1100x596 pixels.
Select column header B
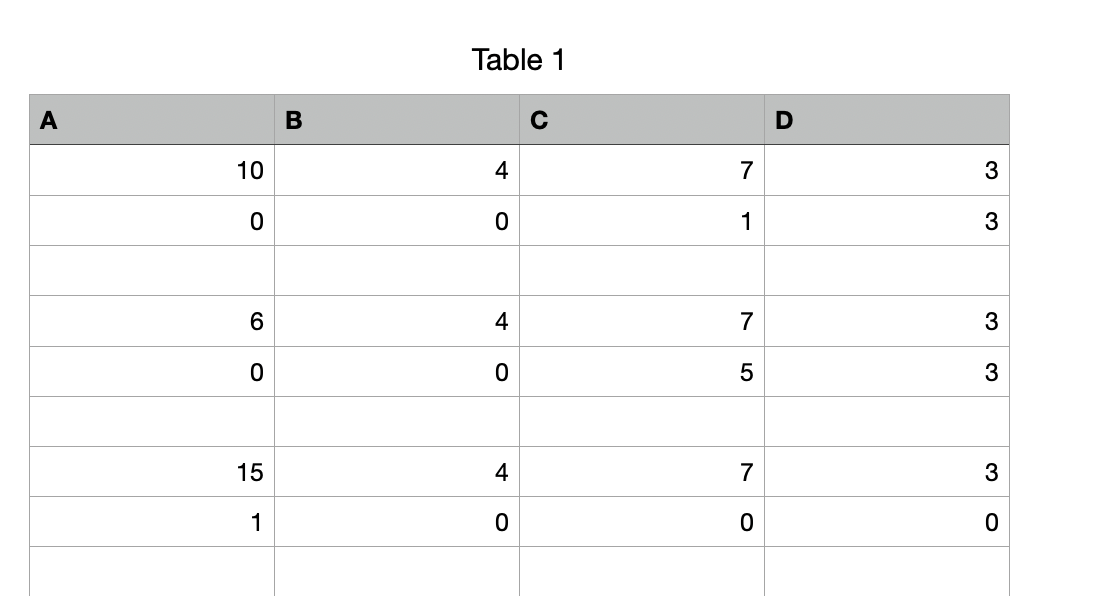pos(397,120)
